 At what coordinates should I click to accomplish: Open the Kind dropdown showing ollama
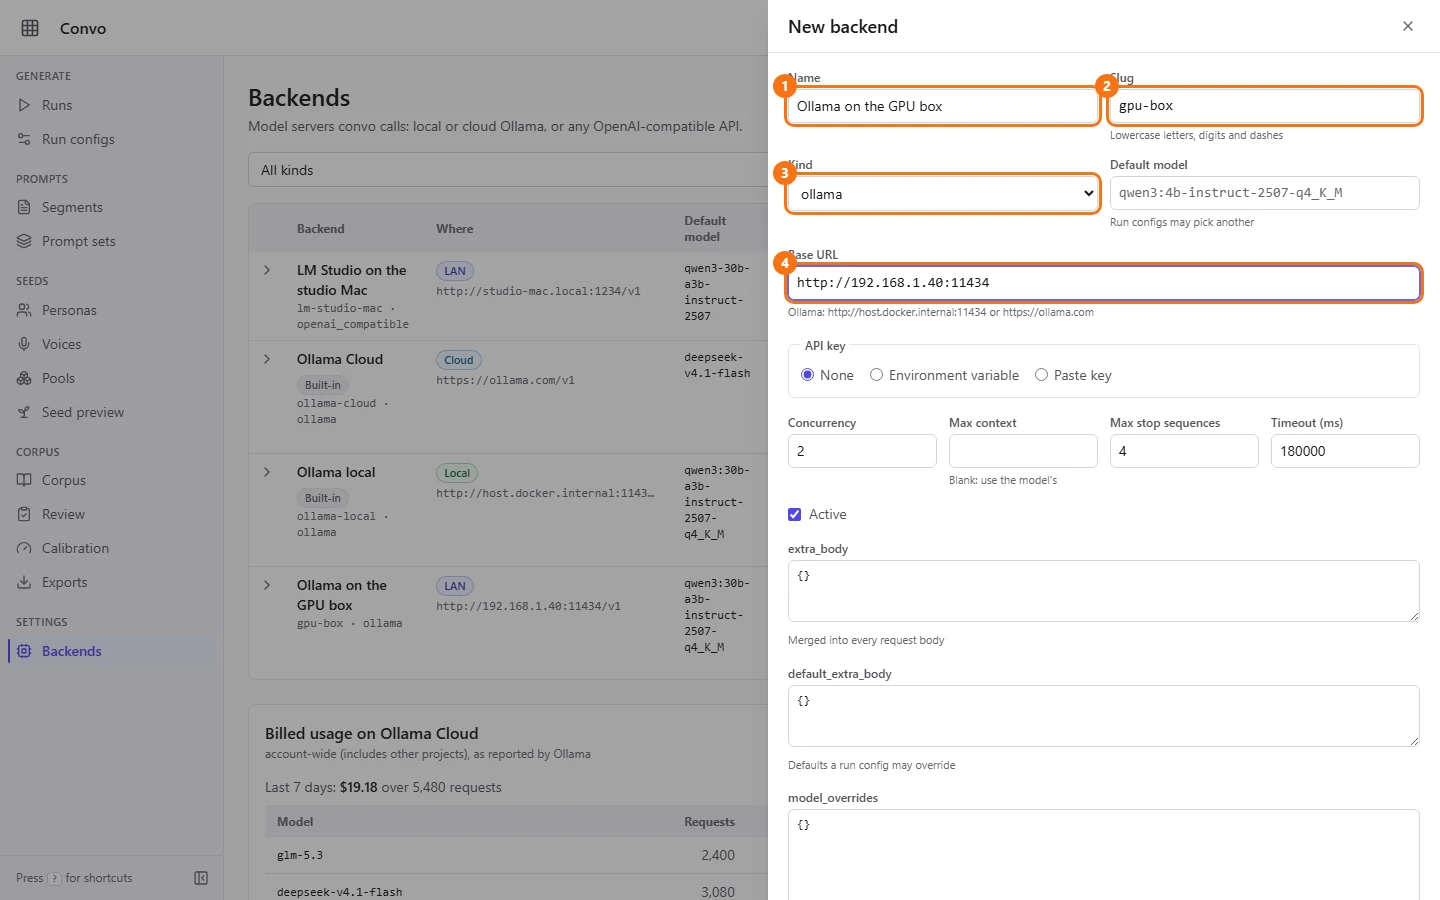click(943, 194)
